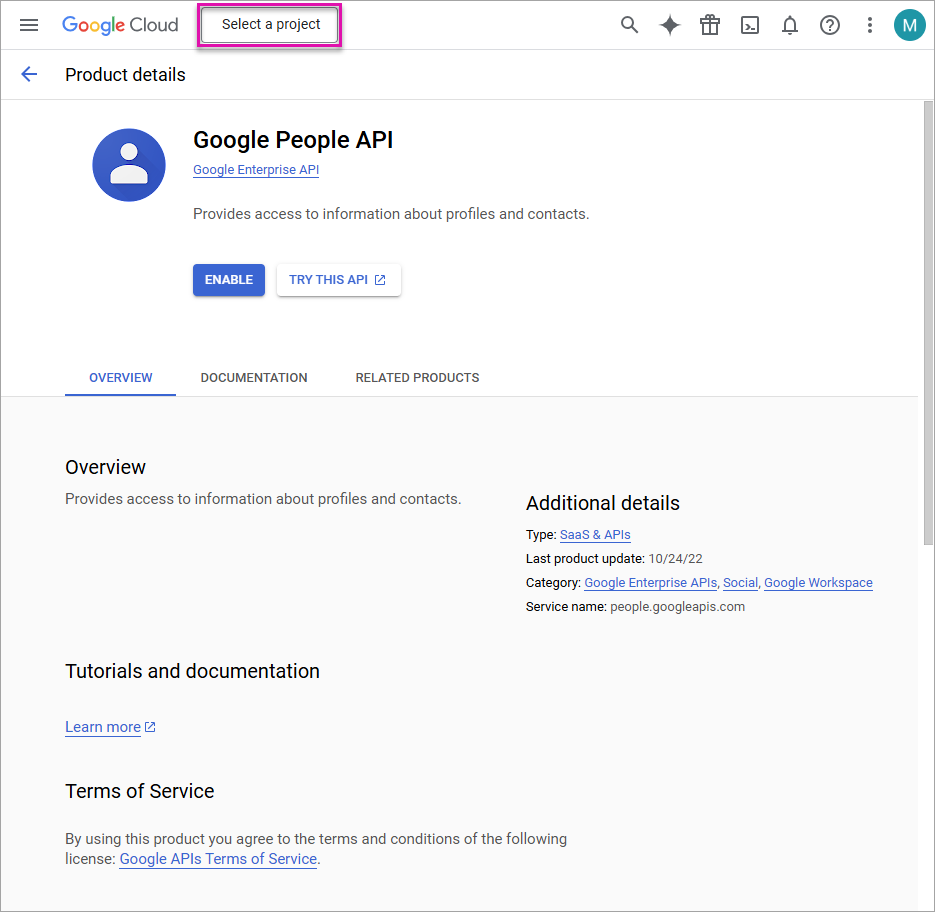Open the Gemini assistant sparkle icon
The image size is (935, 912).
coord(669,25)
